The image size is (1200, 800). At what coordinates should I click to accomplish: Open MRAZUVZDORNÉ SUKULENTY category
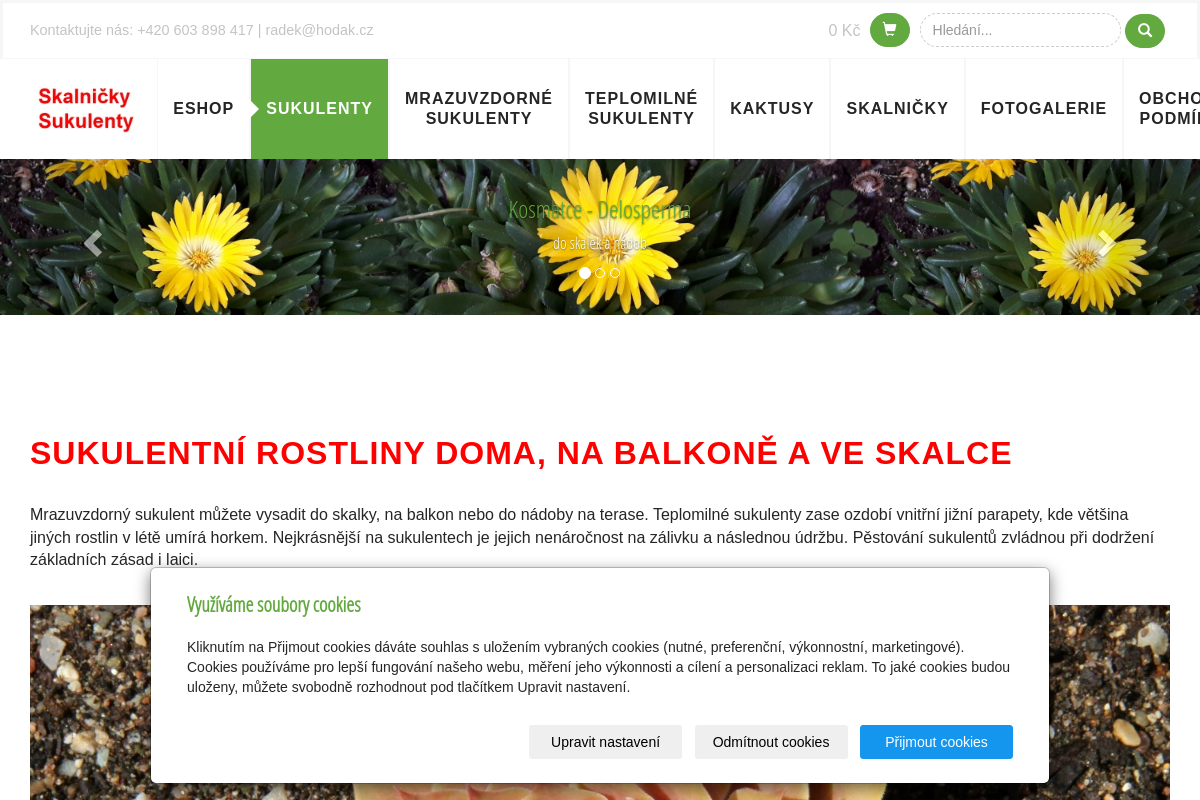coord(478,108)
